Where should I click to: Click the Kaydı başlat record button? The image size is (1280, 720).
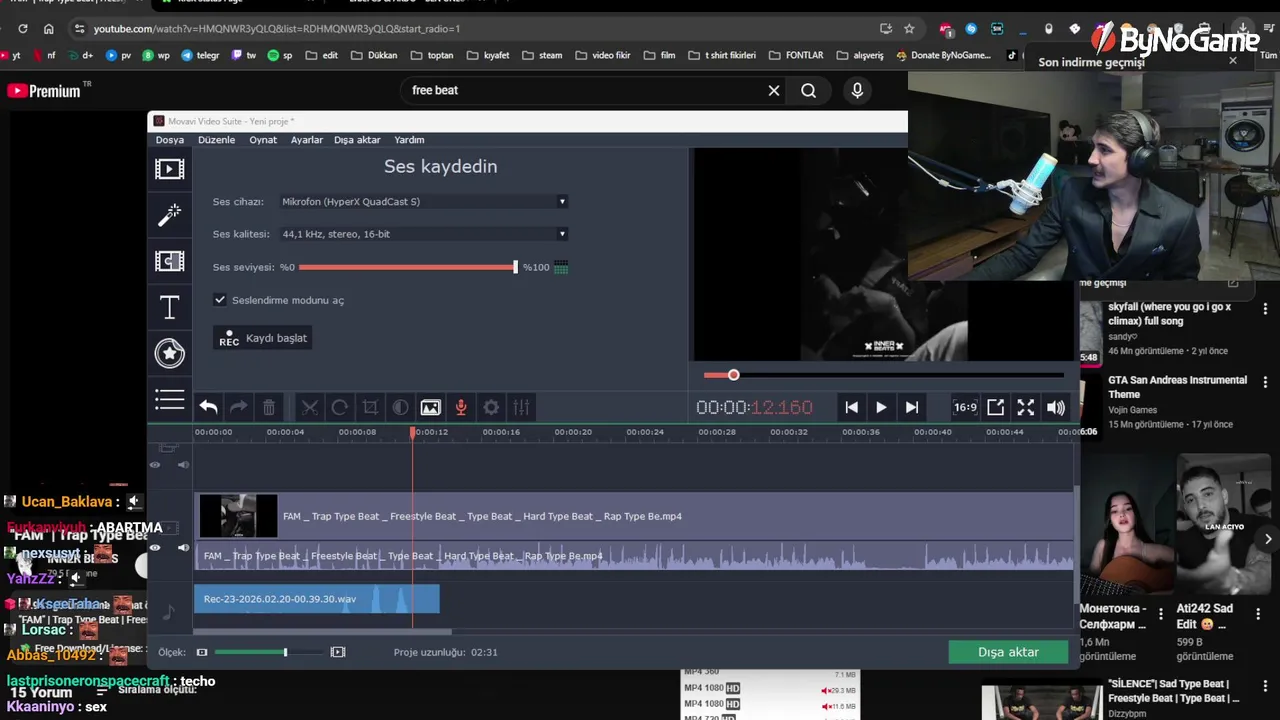click(264, 338)
